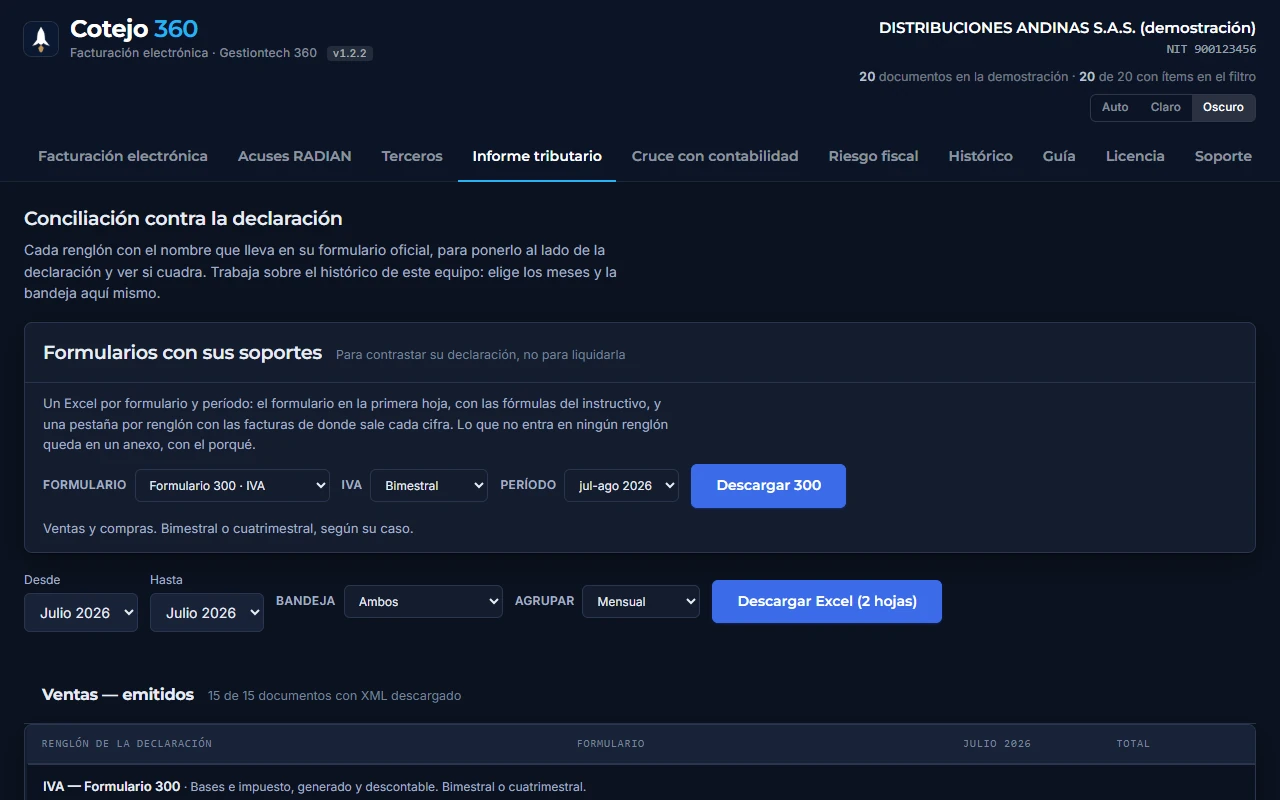This screenshot has height=800, width=1280.
Task: Click the Cotejo 360 app title
Action: click(x=134, y=29)
